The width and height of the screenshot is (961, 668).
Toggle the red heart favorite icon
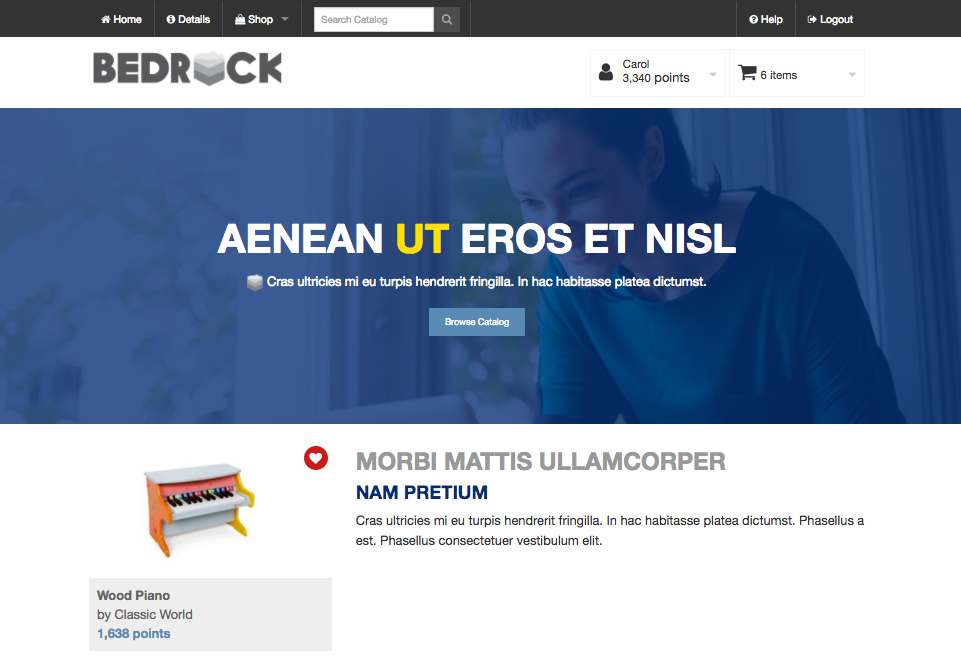pyautogui.click(x=316, y=458)
